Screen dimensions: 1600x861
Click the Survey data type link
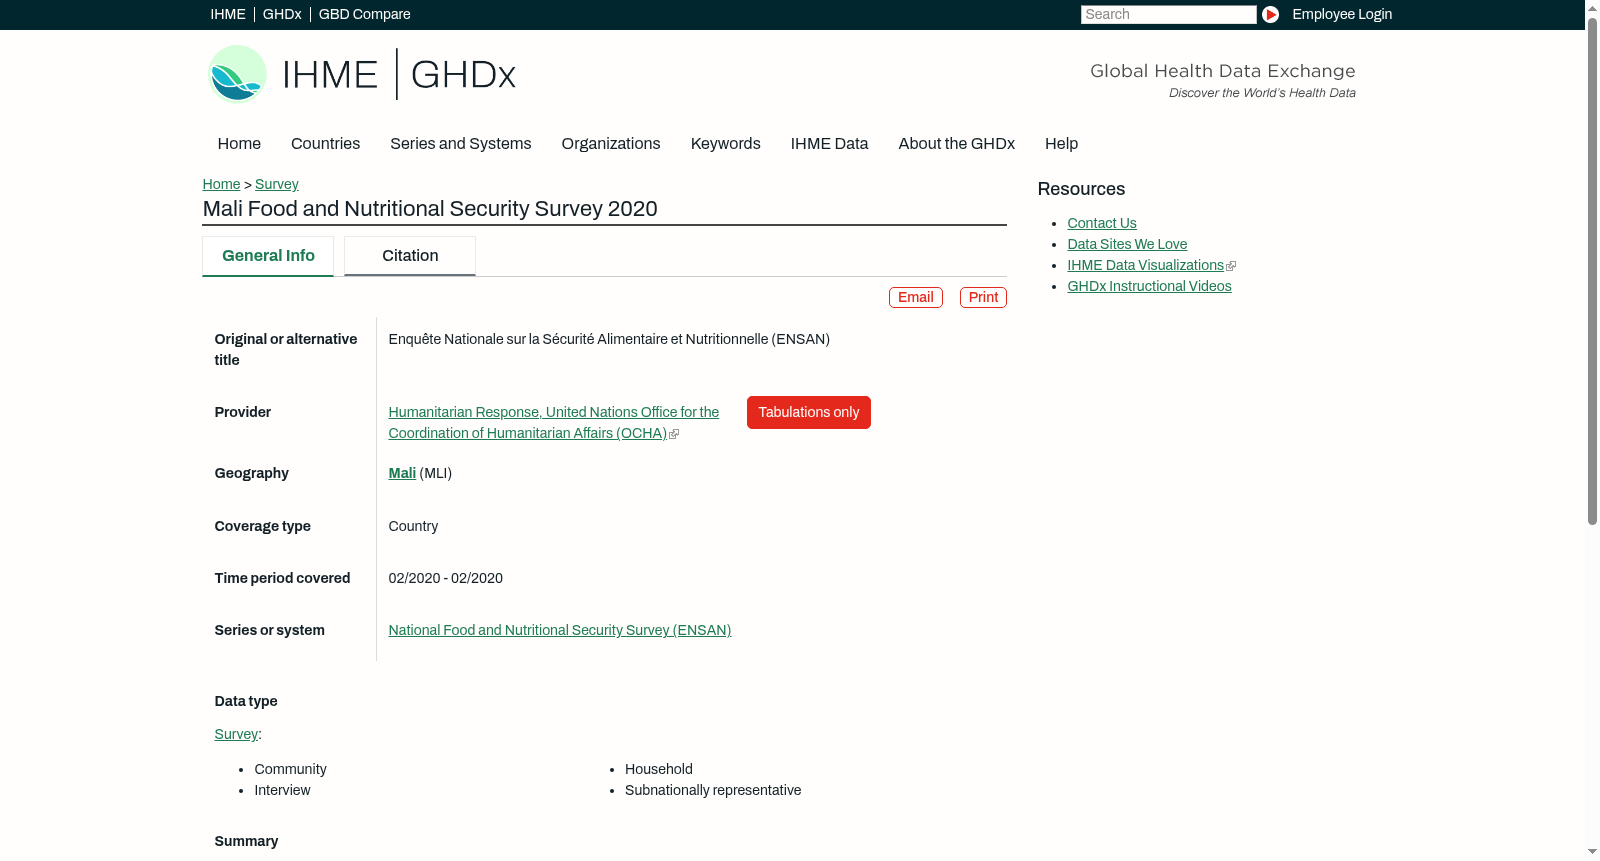tap(236, 735)
